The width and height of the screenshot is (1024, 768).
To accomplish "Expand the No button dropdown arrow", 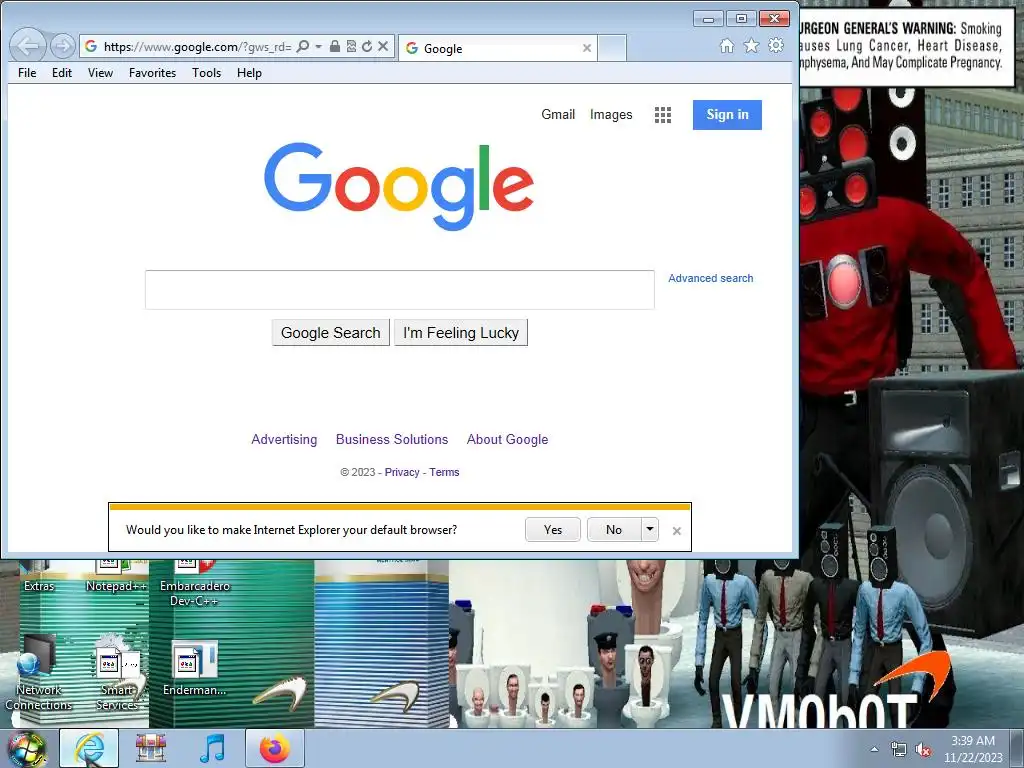I will (x=650, y=530).
